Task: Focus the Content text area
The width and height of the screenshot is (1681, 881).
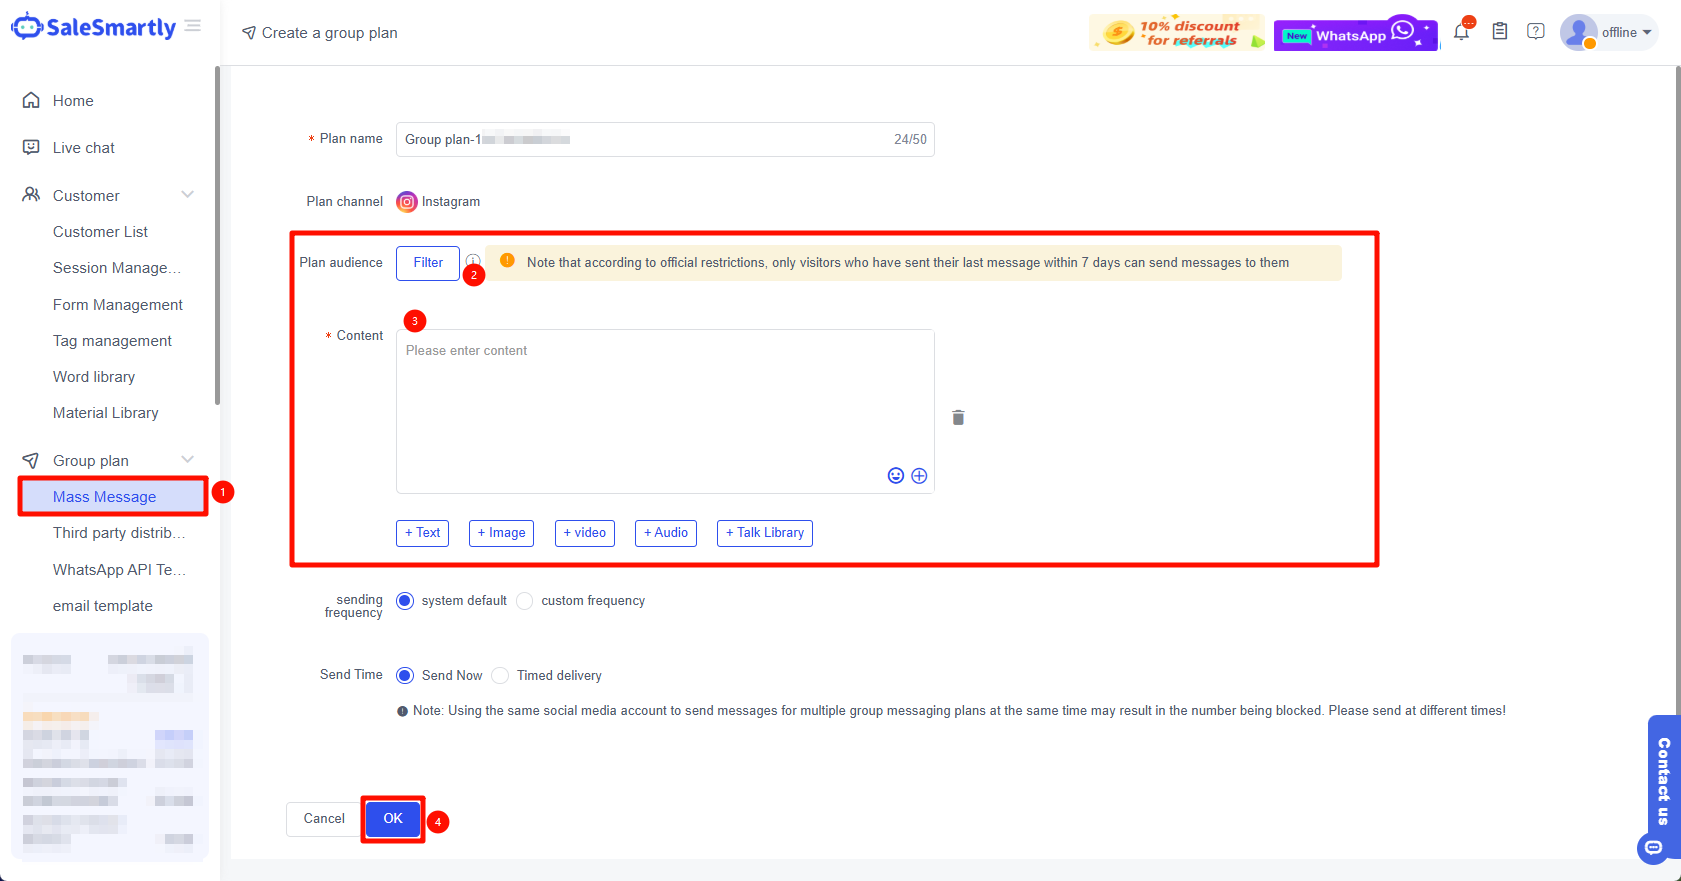Action: pos(665,411)
